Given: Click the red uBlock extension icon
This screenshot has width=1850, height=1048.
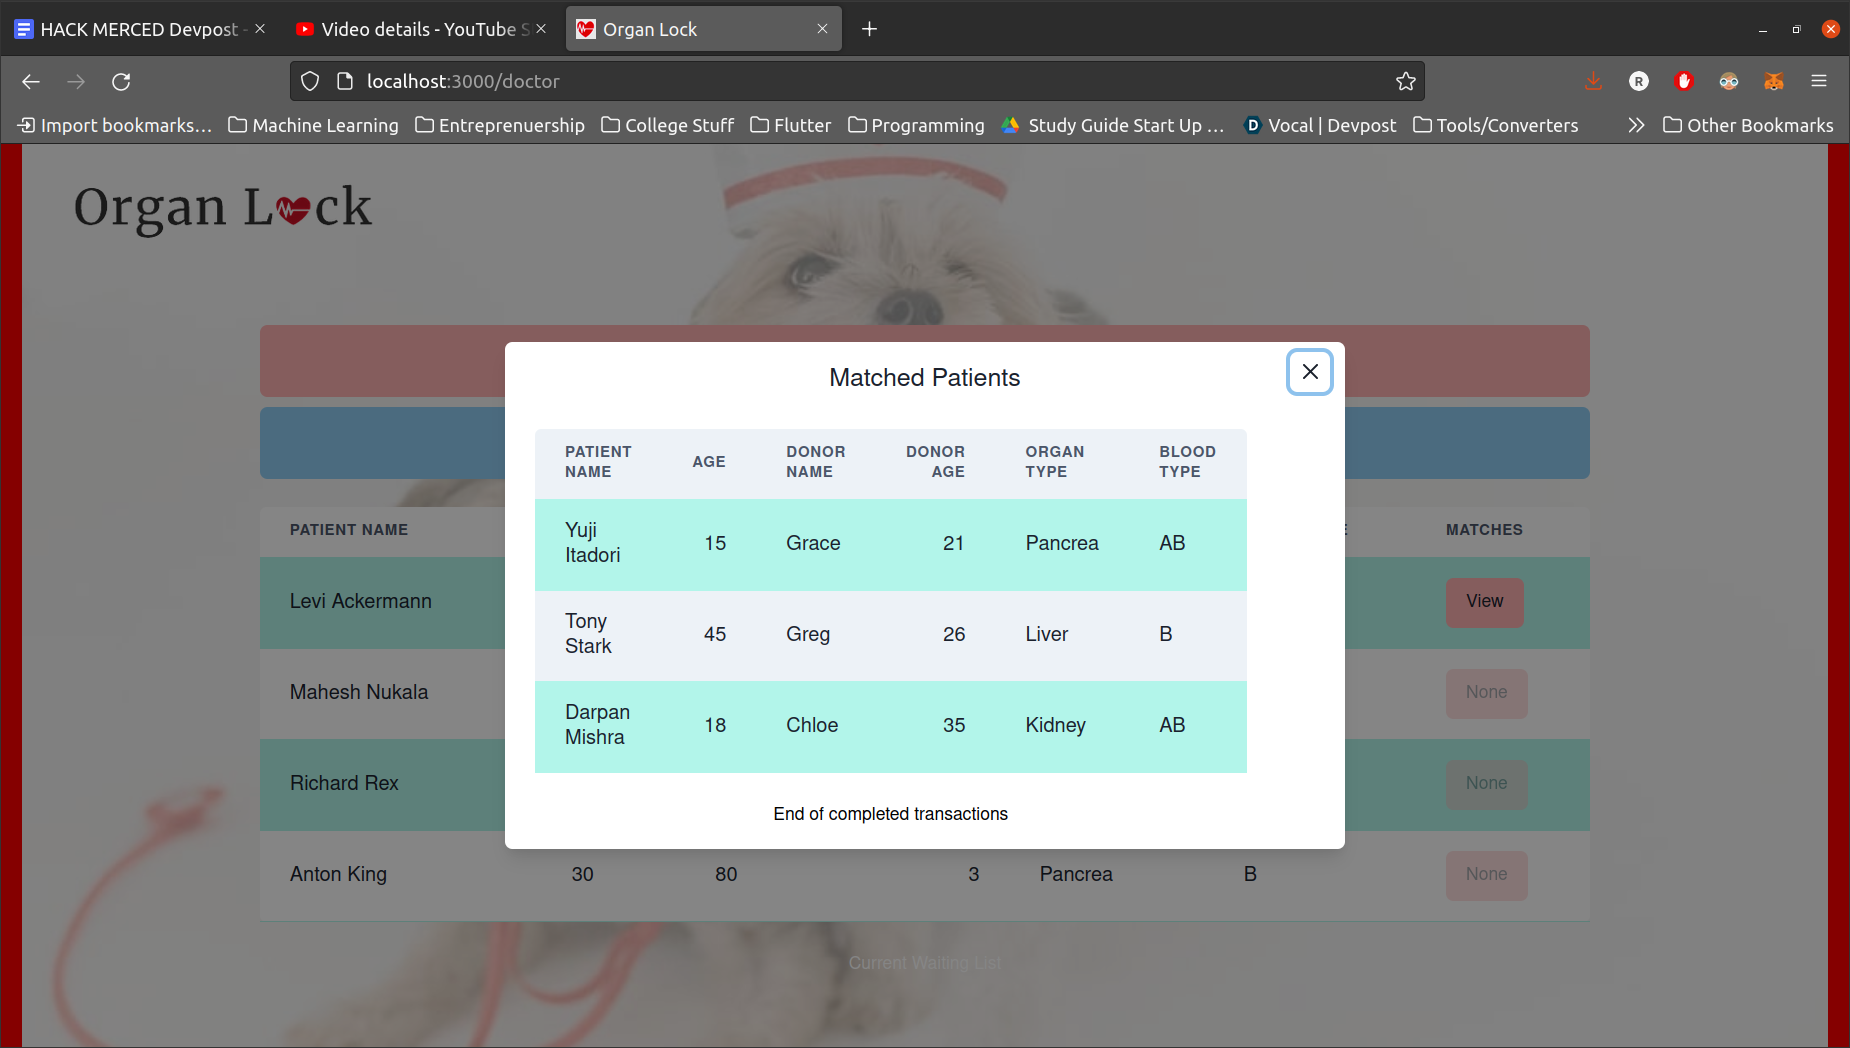Looking at the screenshot, I should click(1684, 81).
